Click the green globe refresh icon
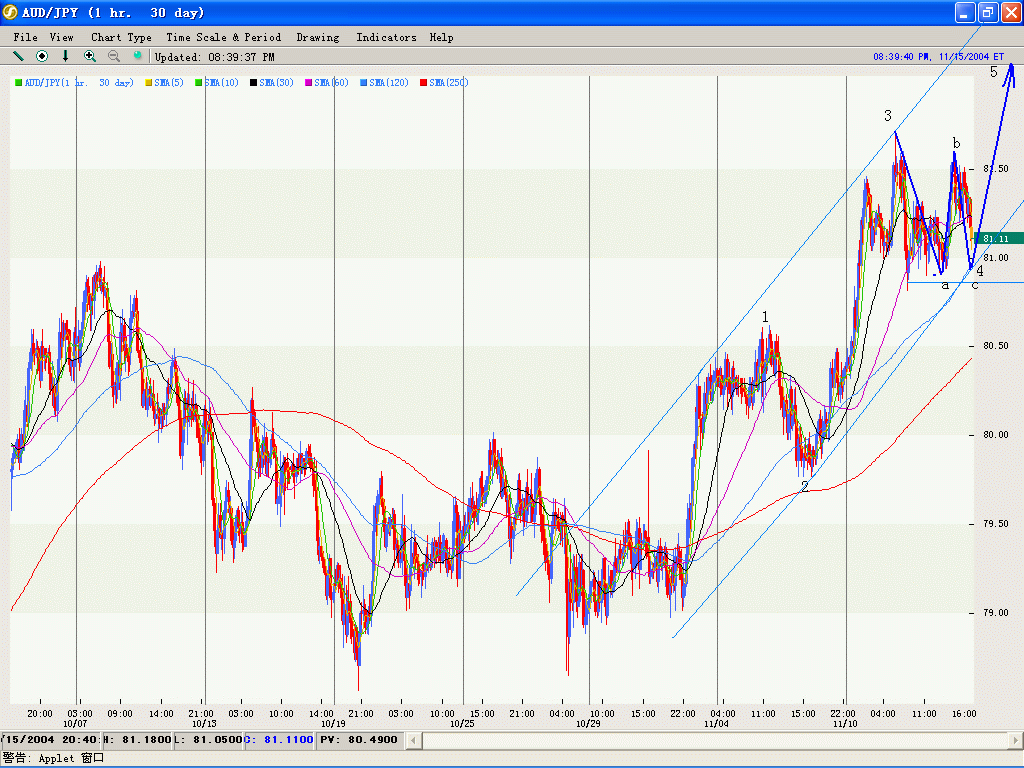Screen dimensions: 1024x768 [138, 57]
